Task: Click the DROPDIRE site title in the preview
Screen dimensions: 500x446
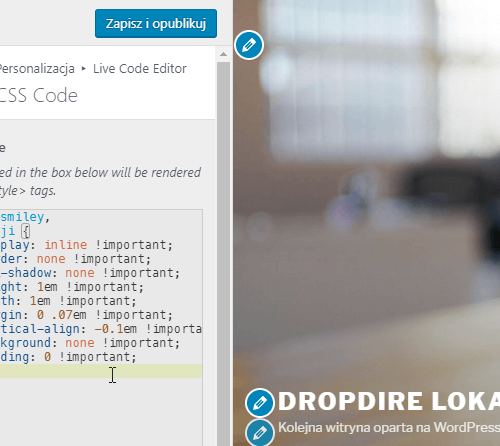Action: (x=389, y=401)
